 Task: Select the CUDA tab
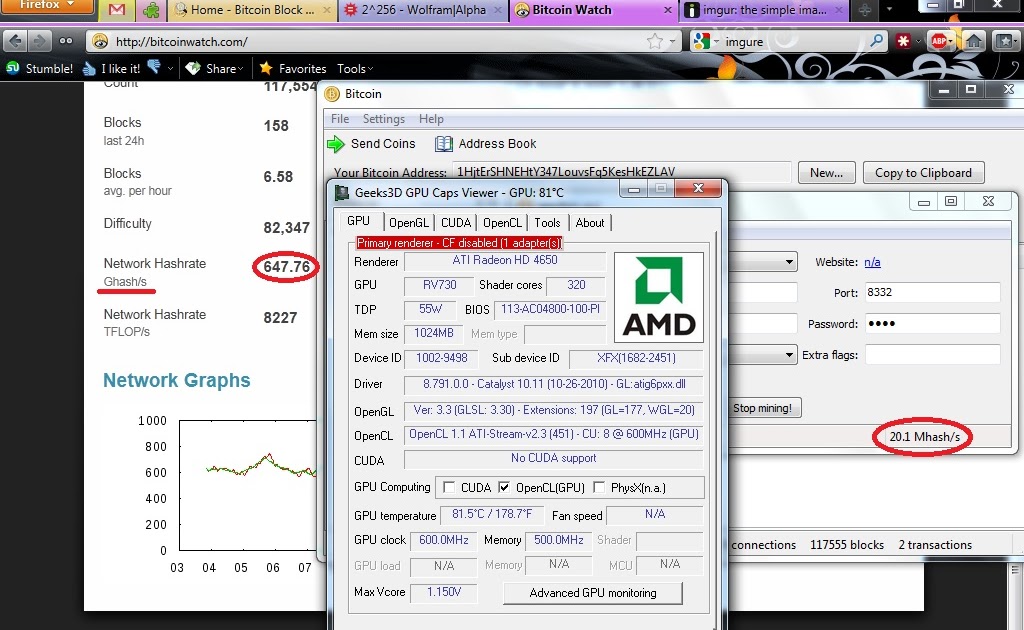[456, 223]
